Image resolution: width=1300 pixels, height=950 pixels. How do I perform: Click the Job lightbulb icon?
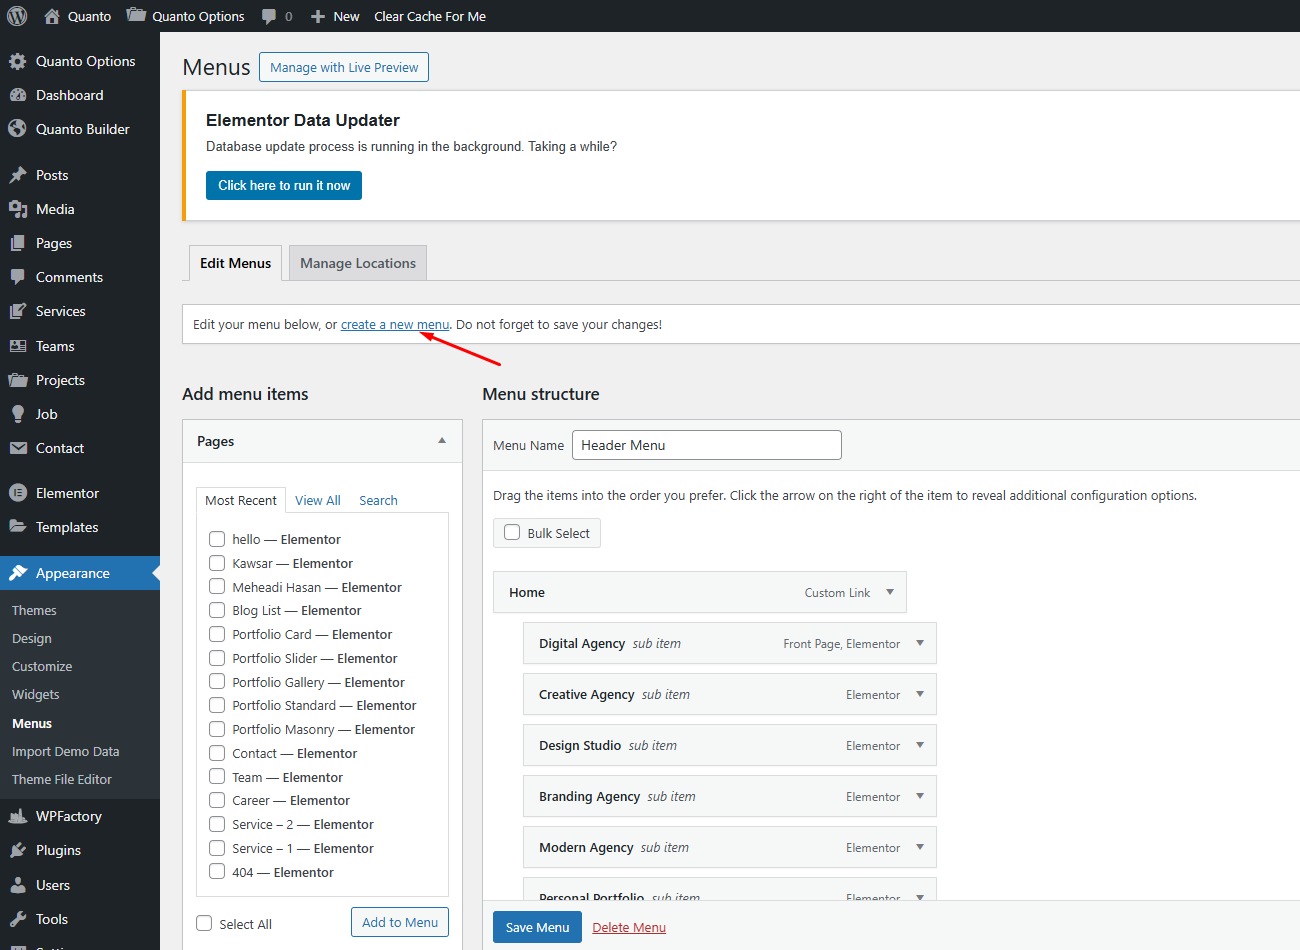click(x=18, y=414)
